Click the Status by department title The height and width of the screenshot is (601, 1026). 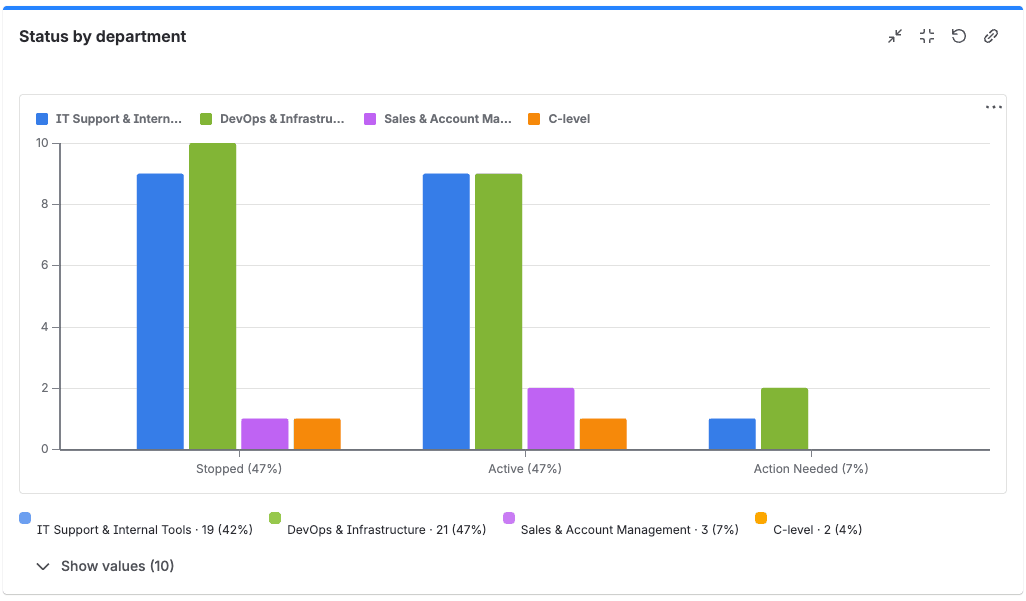(103, 37)
